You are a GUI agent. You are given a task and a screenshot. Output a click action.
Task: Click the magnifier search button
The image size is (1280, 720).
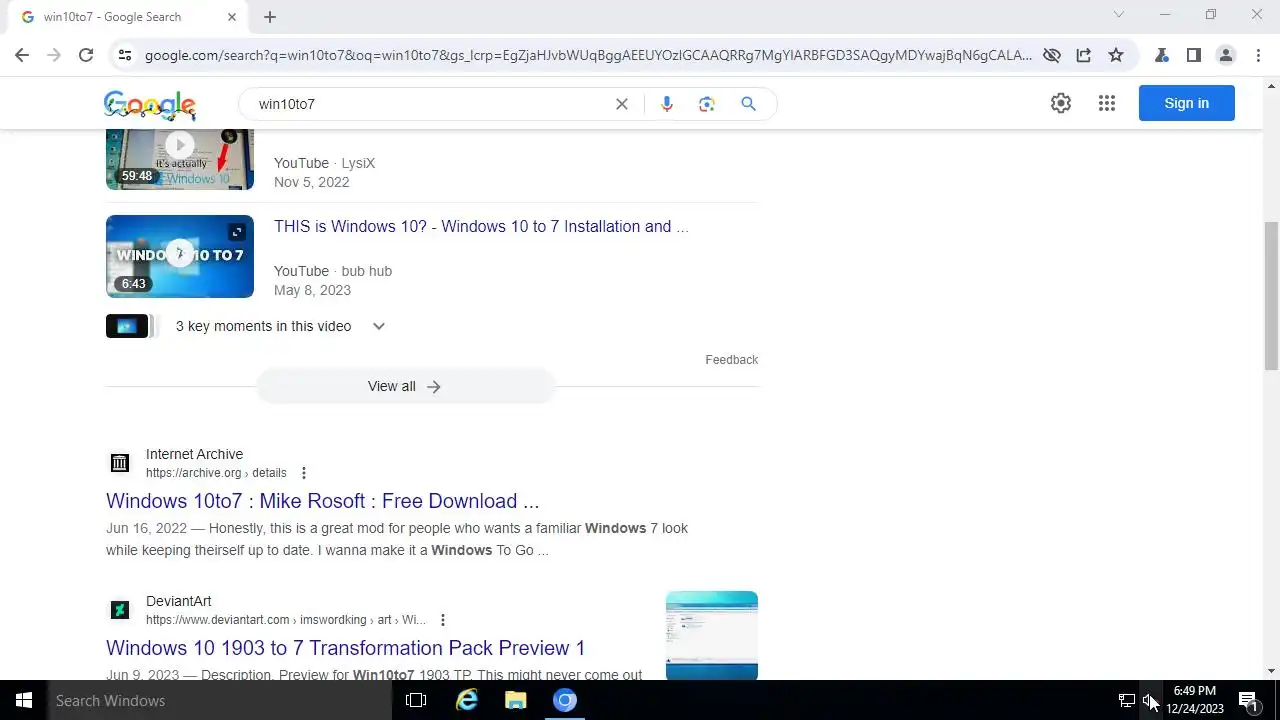pos(748,104)
